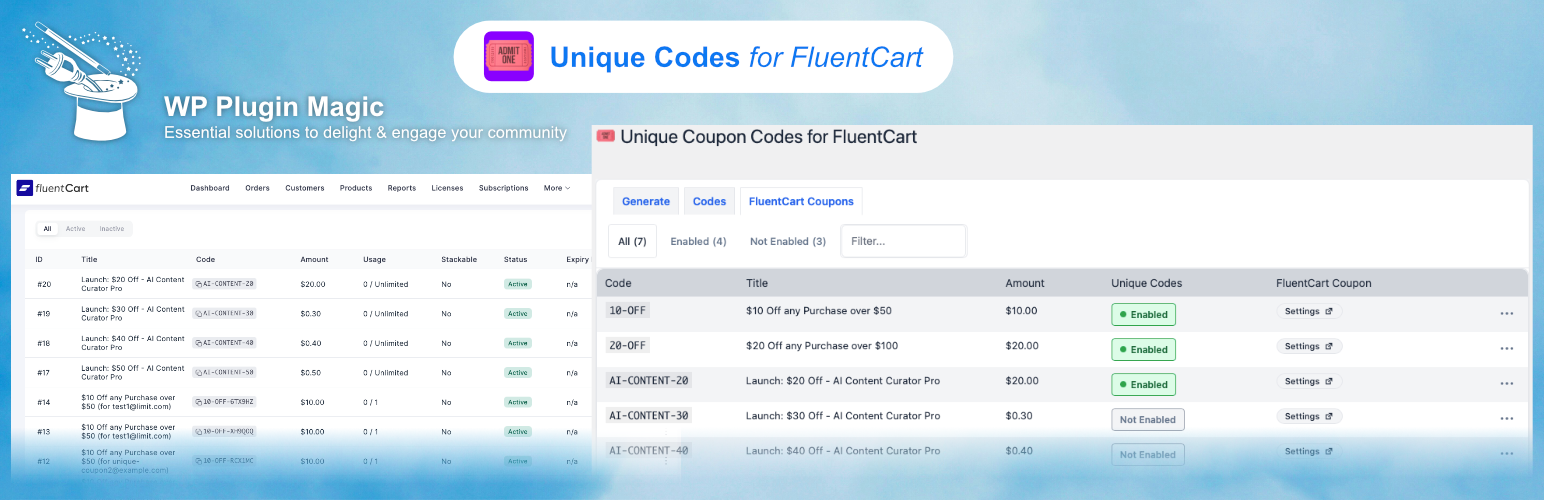Click "Unique Codes for FluentCart" banner title
The image size is (1544, 500).
click(x=736, y=57)
